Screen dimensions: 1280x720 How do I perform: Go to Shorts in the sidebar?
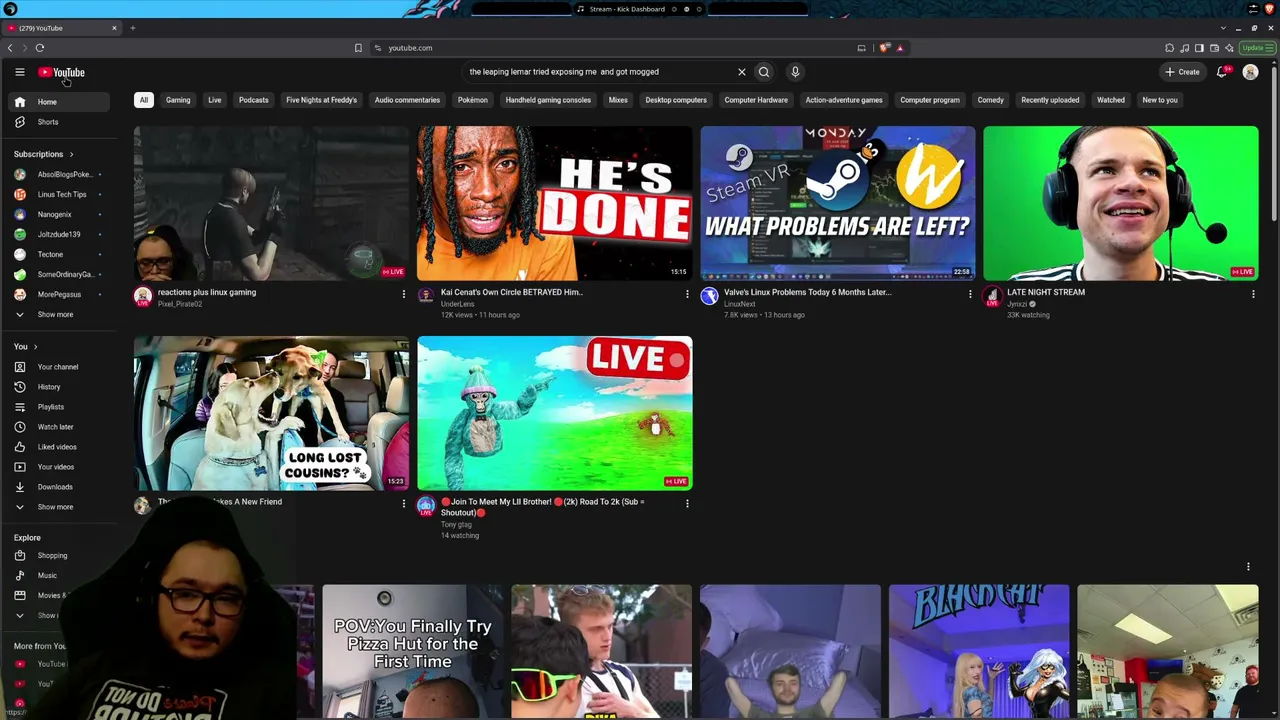pyautogui.click(x=58, y=122)
